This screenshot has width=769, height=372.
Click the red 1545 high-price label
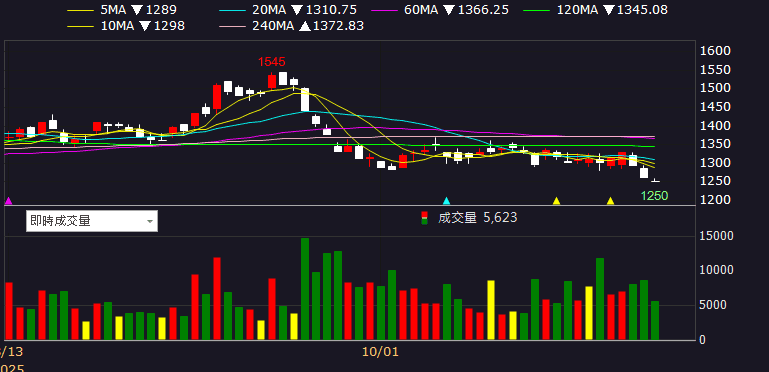tap(272, 62)
